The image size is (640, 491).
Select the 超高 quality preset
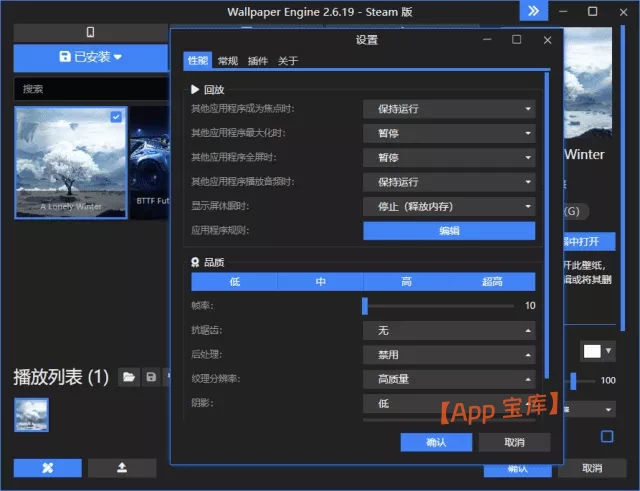492,282
